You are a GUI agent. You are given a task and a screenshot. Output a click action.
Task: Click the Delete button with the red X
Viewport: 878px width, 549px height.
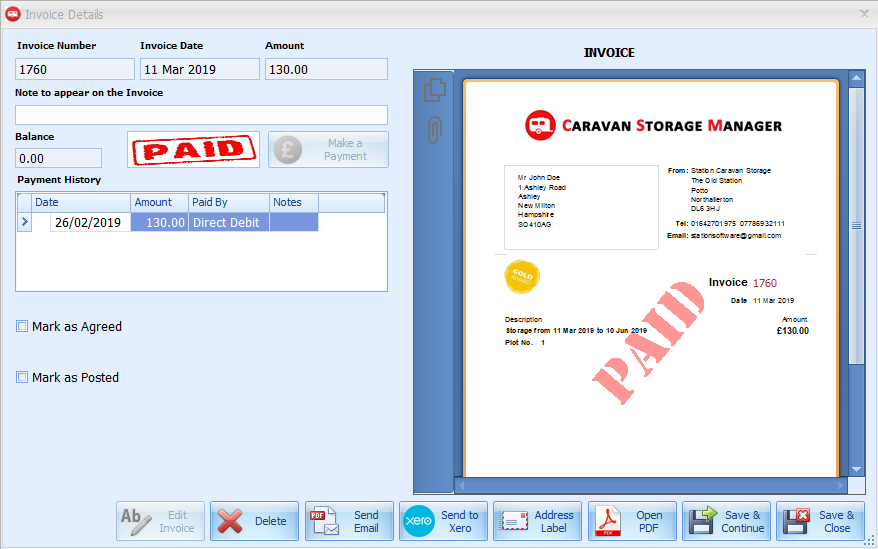coord(254,521)
